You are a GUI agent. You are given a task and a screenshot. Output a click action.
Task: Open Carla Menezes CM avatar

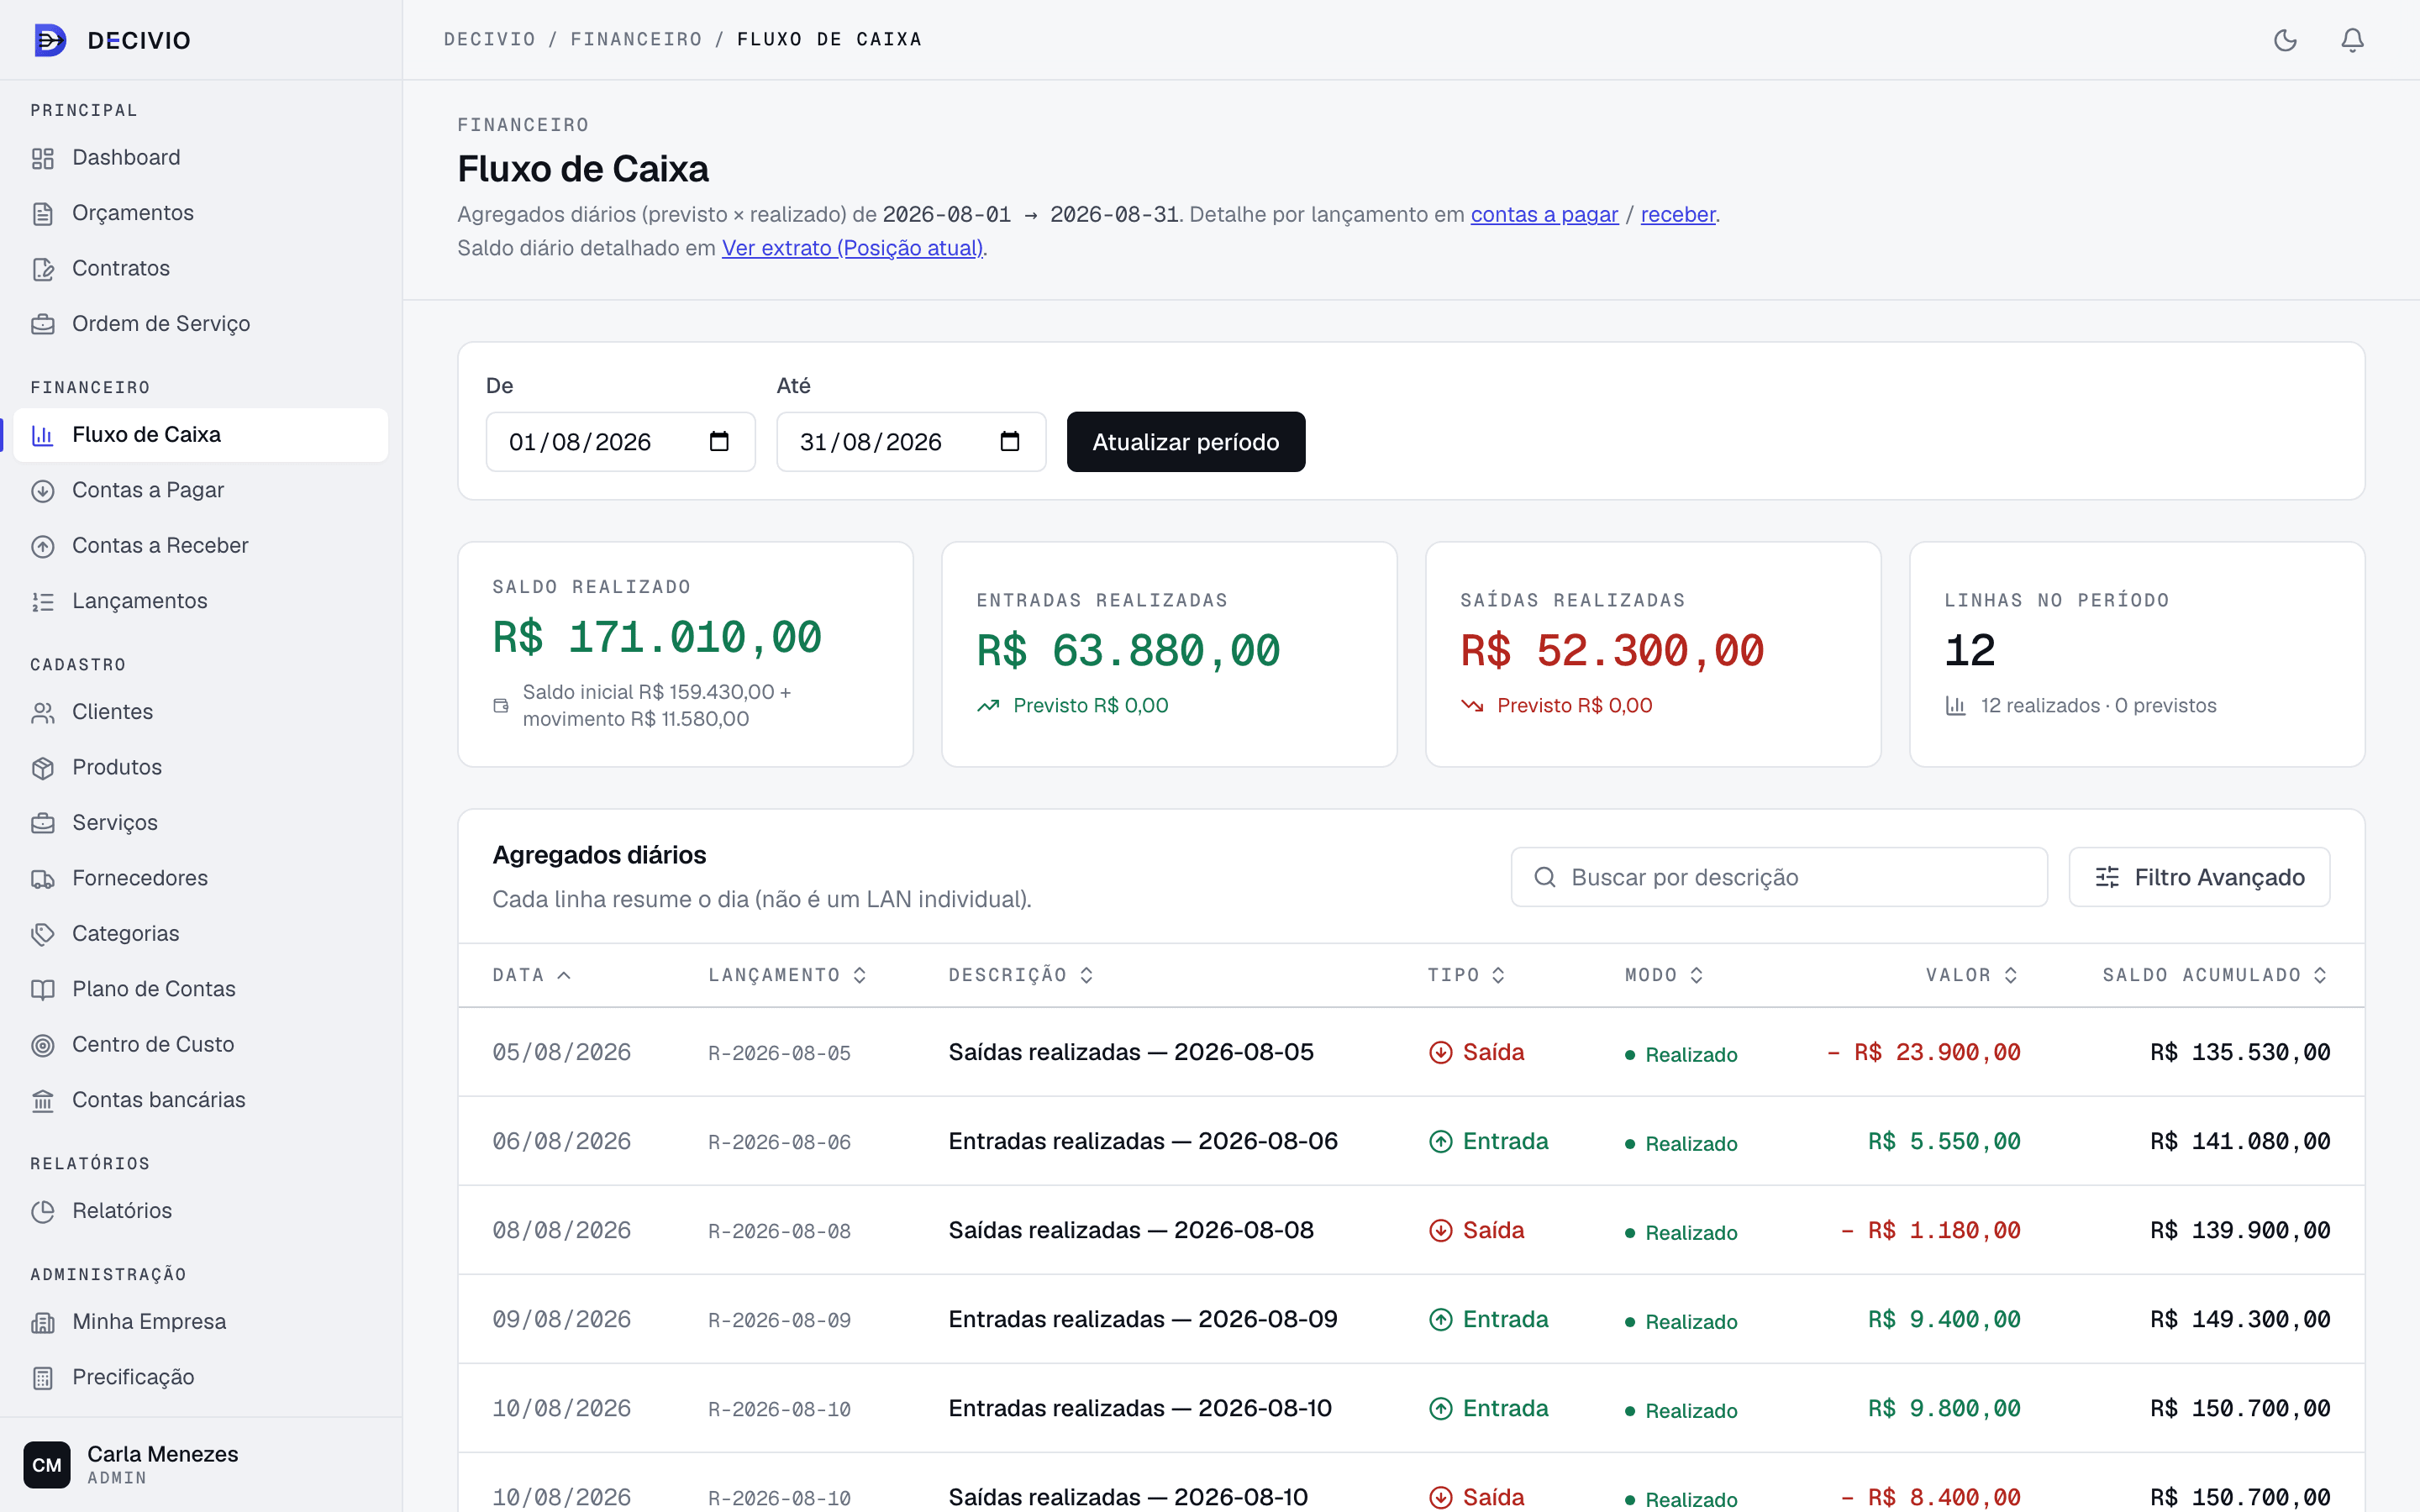coord(47,1464)
